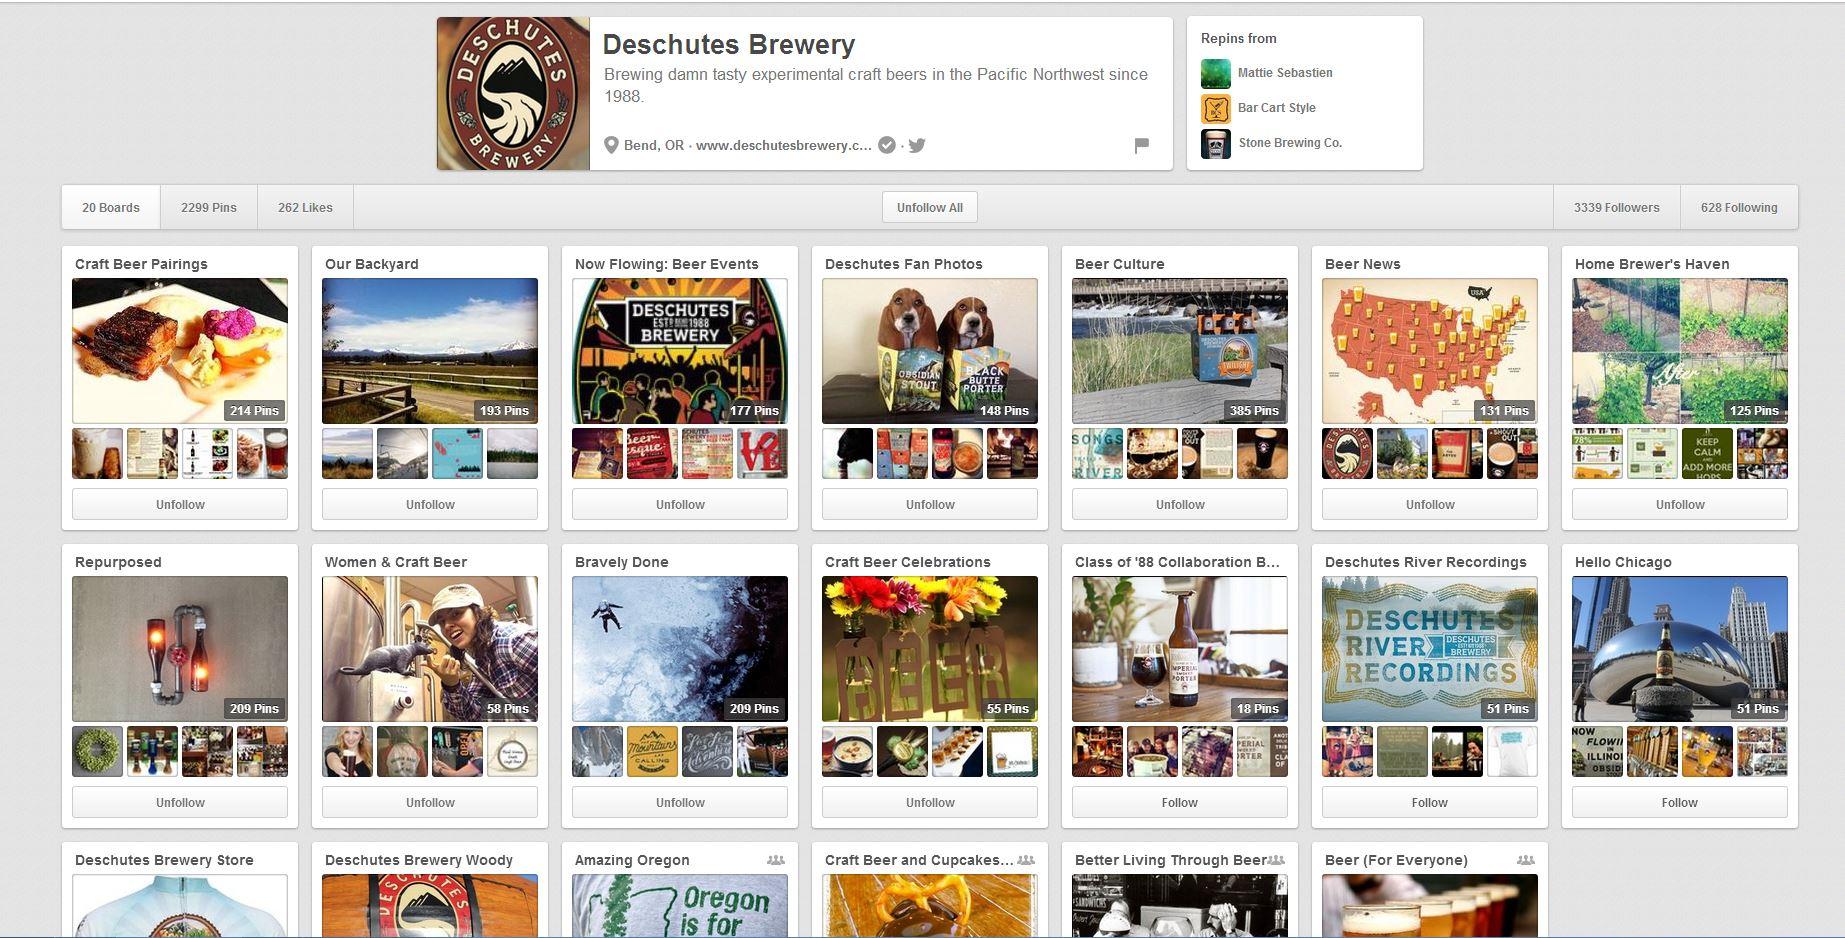Open Mattie Sebastien's avatar icon
The height and width of the screenshot is (938, 1845).
point(1216,73)
